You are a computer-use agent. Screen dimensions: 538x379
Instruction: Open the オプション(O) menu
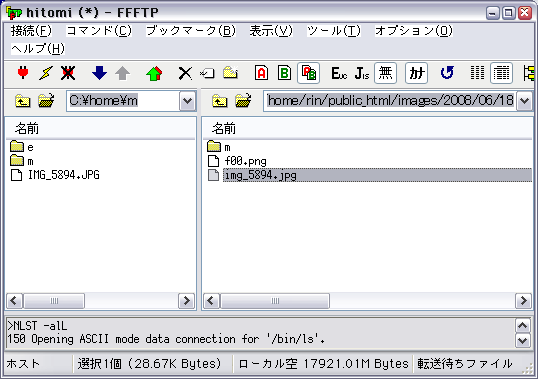[414, 31]
